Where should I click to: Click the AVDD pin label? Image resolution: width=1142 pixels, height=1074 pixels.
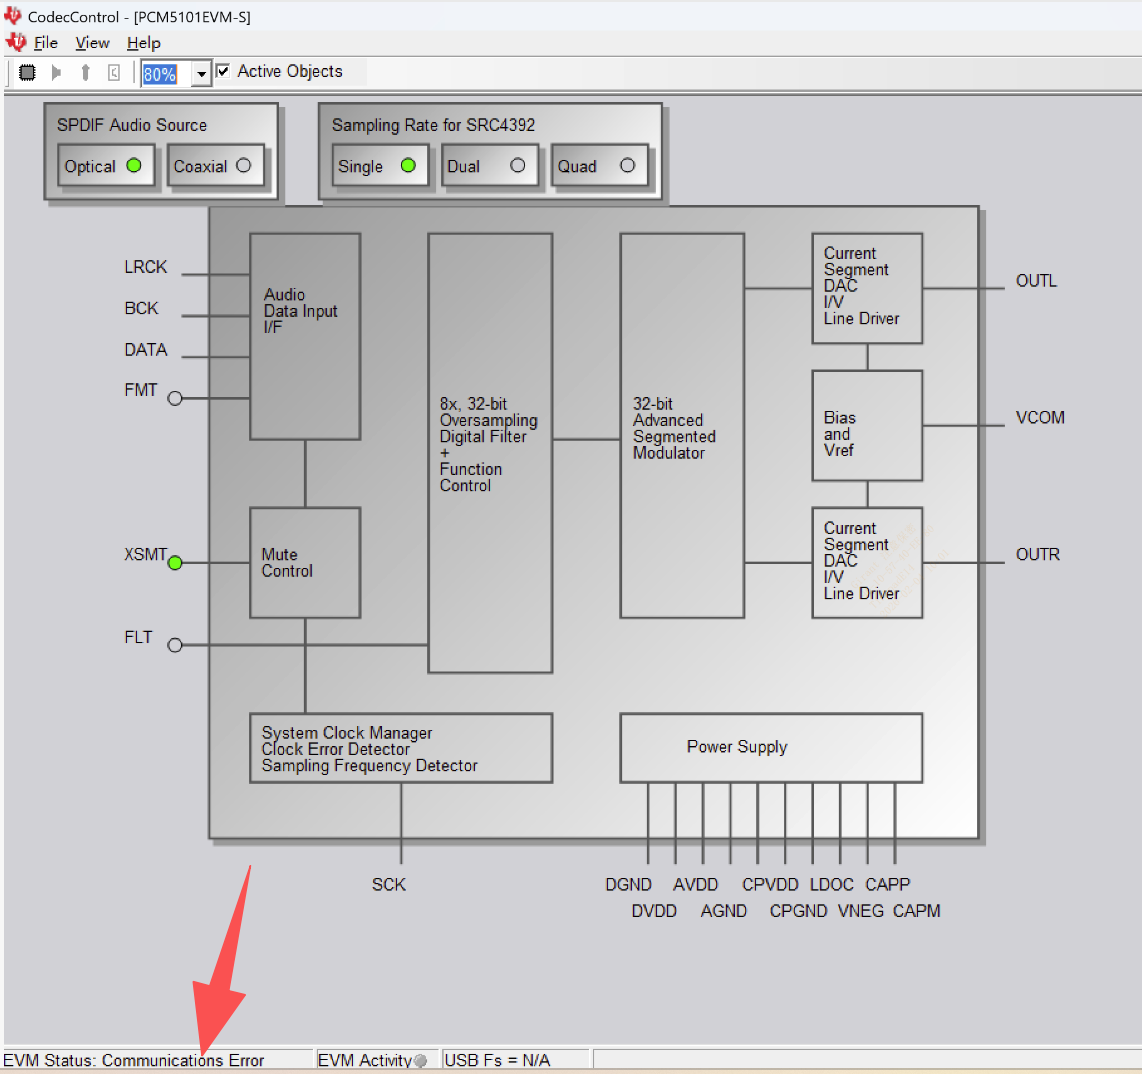tap(696, 885)
